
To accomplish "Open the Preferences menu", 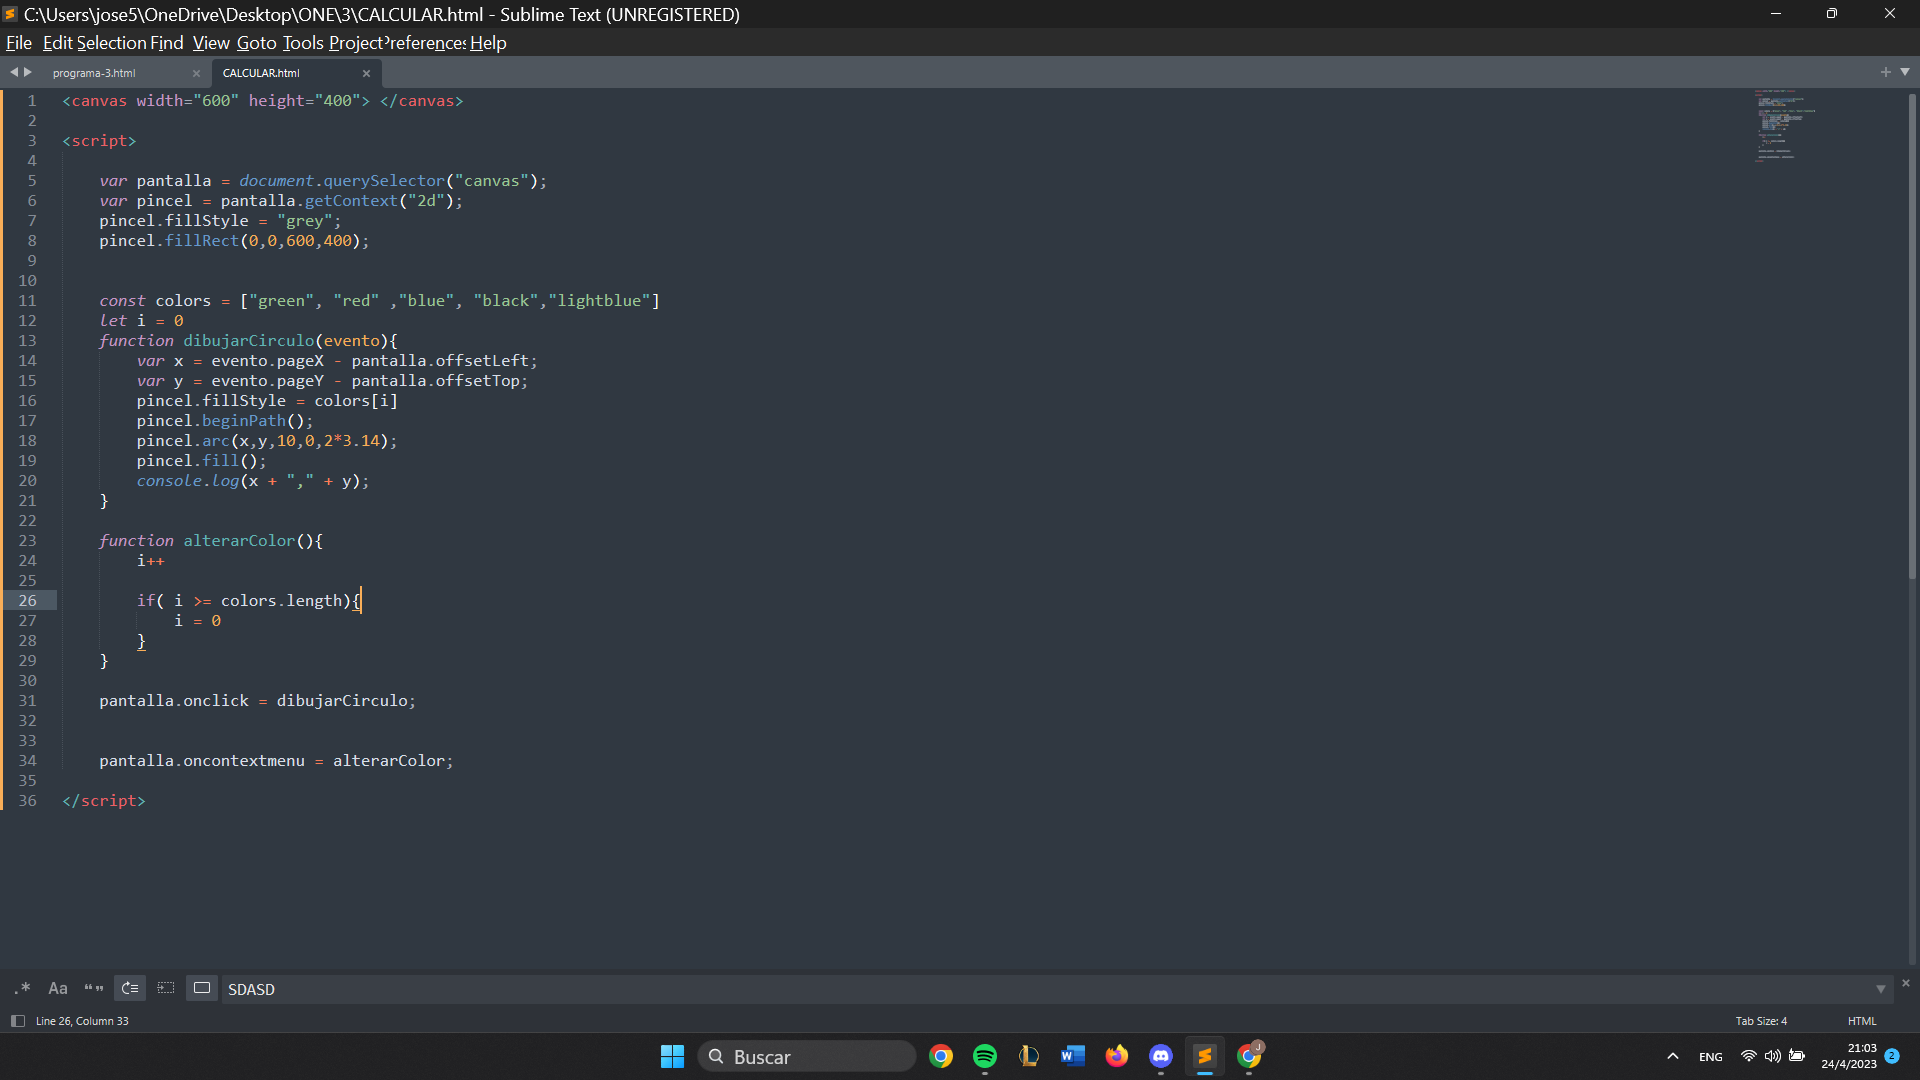I will point(426,43).
